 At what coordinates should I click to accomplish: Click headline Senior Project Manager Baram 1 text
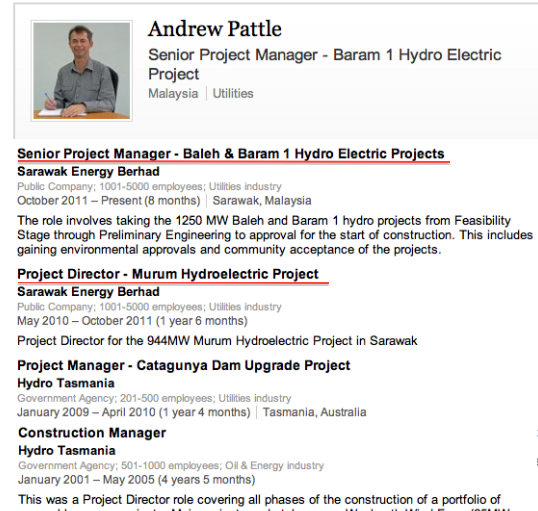coord(325,65)
